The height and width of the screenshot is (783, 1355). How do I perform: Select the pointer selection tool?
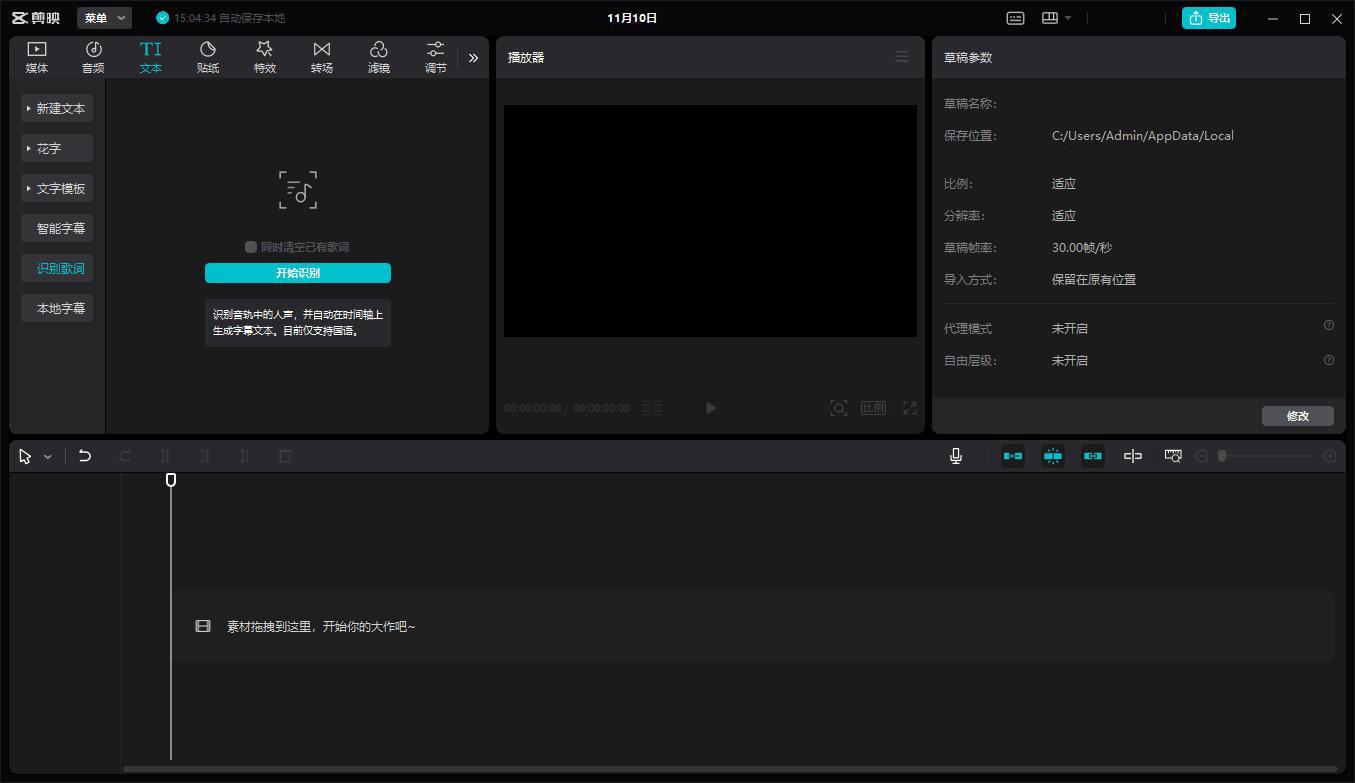click(x=26, y=456)
